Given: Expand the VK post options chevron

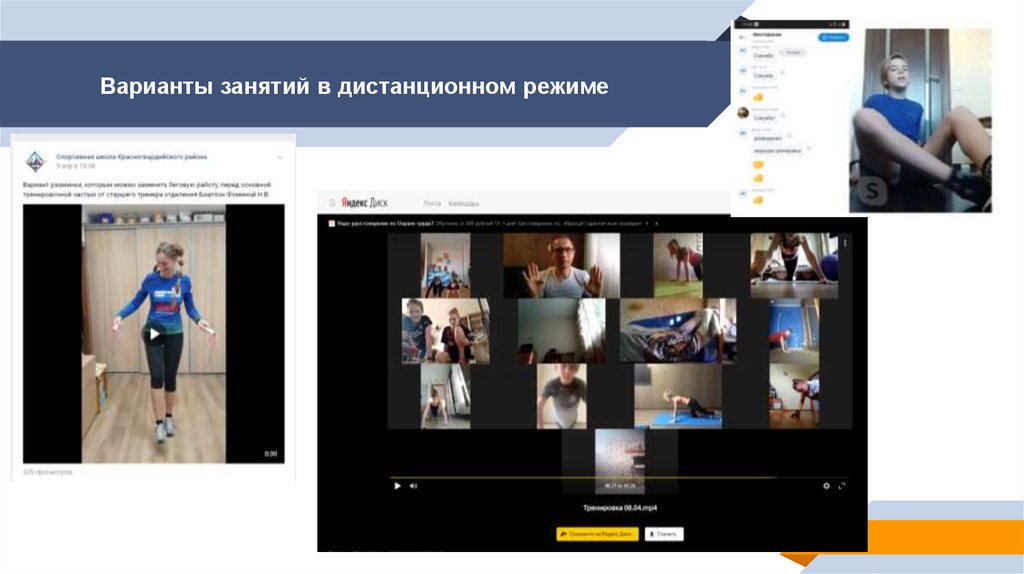Looking at the screenshot, I should pyautogui.click(x=280, y=157).
